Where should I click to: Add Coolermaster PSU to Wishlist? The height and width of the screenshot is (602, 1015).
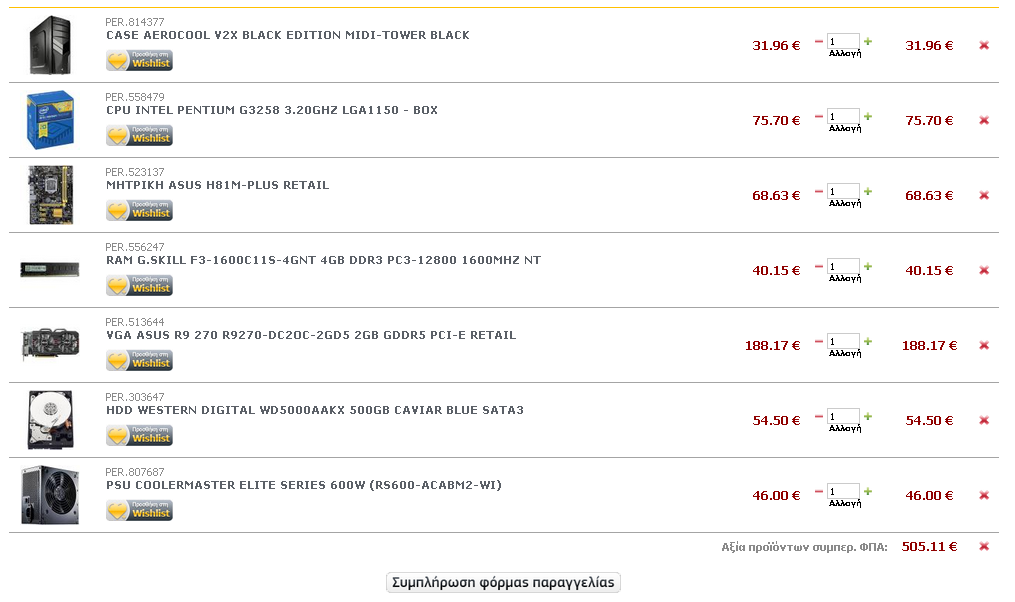tap(139, 511)
